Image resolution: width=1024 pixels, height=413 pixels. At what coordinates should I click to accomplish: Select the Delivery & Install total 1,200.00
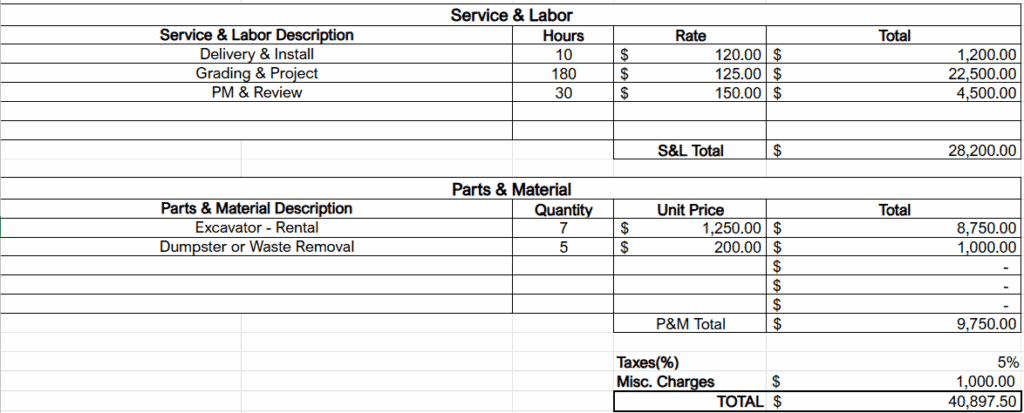893,54
